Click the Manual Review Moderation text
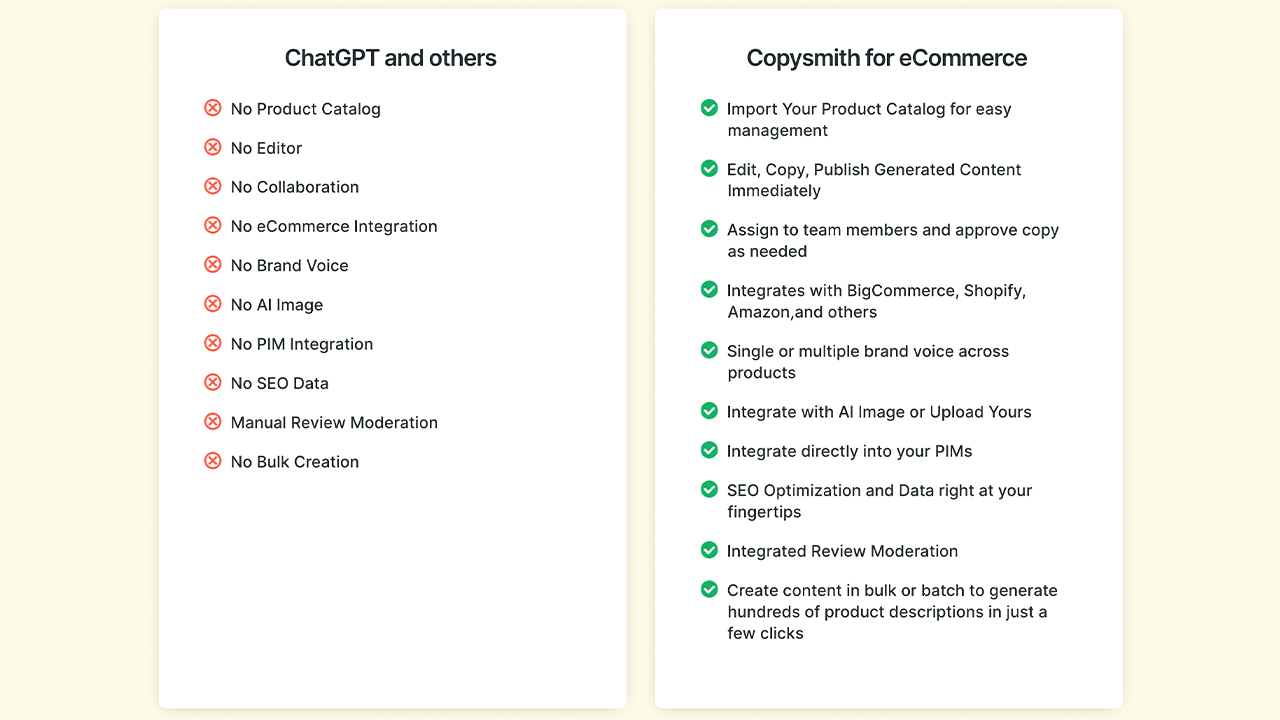 coord(334,422)
